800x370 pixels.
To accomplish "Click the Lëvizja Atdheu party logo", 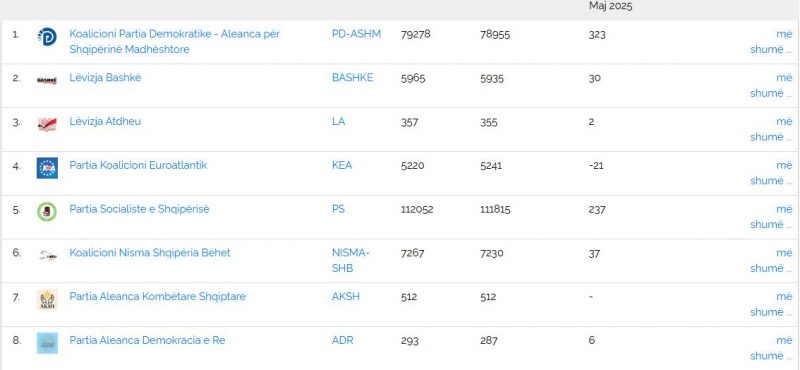I will pyautogui.click(x=47, y=124).
